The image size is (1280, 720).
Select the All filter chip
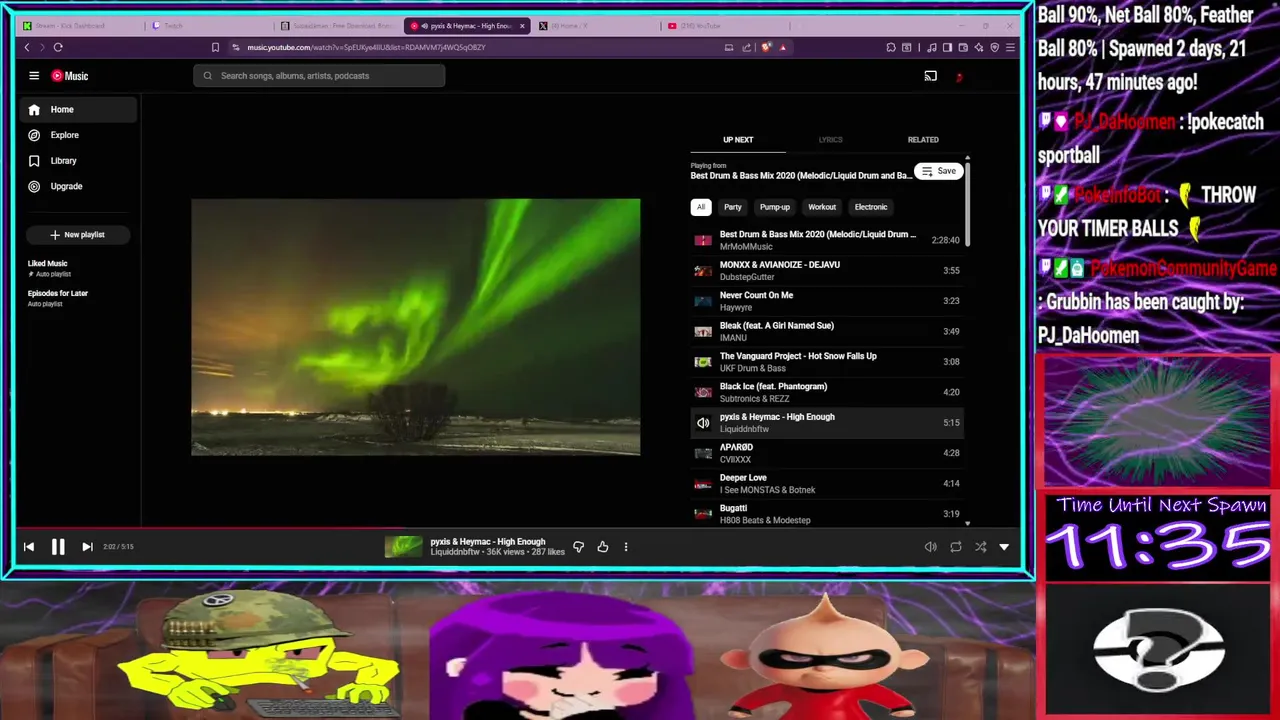click(701, 207)
